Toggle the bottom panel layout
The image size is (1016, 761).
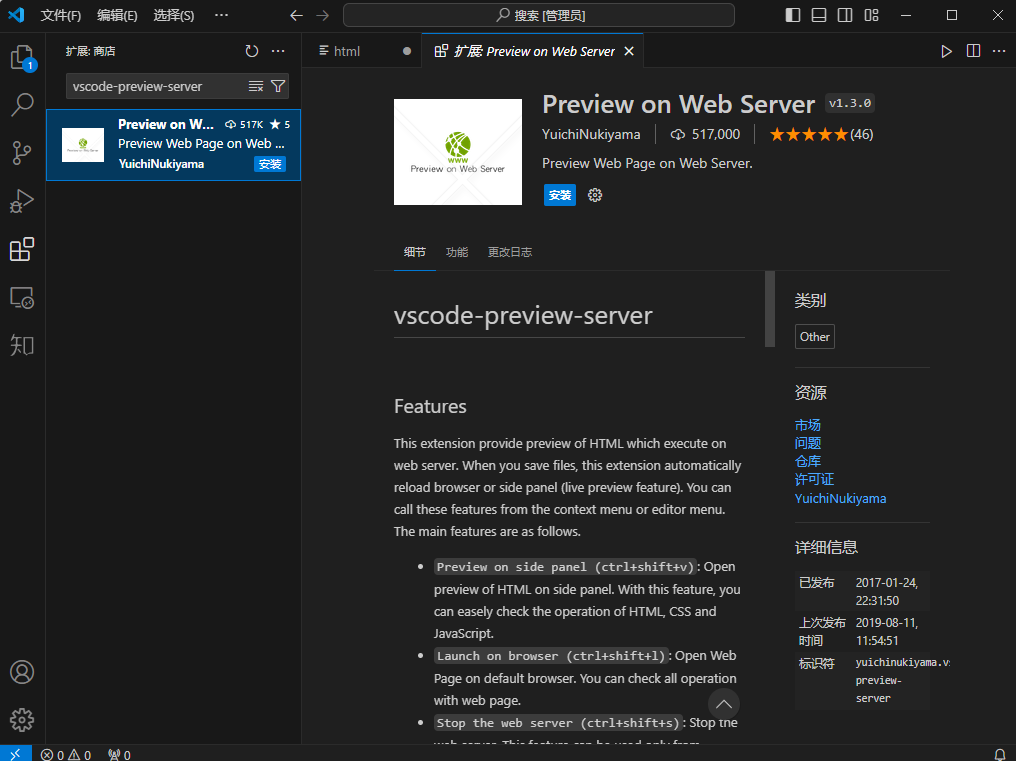click(x=819, y=16)
